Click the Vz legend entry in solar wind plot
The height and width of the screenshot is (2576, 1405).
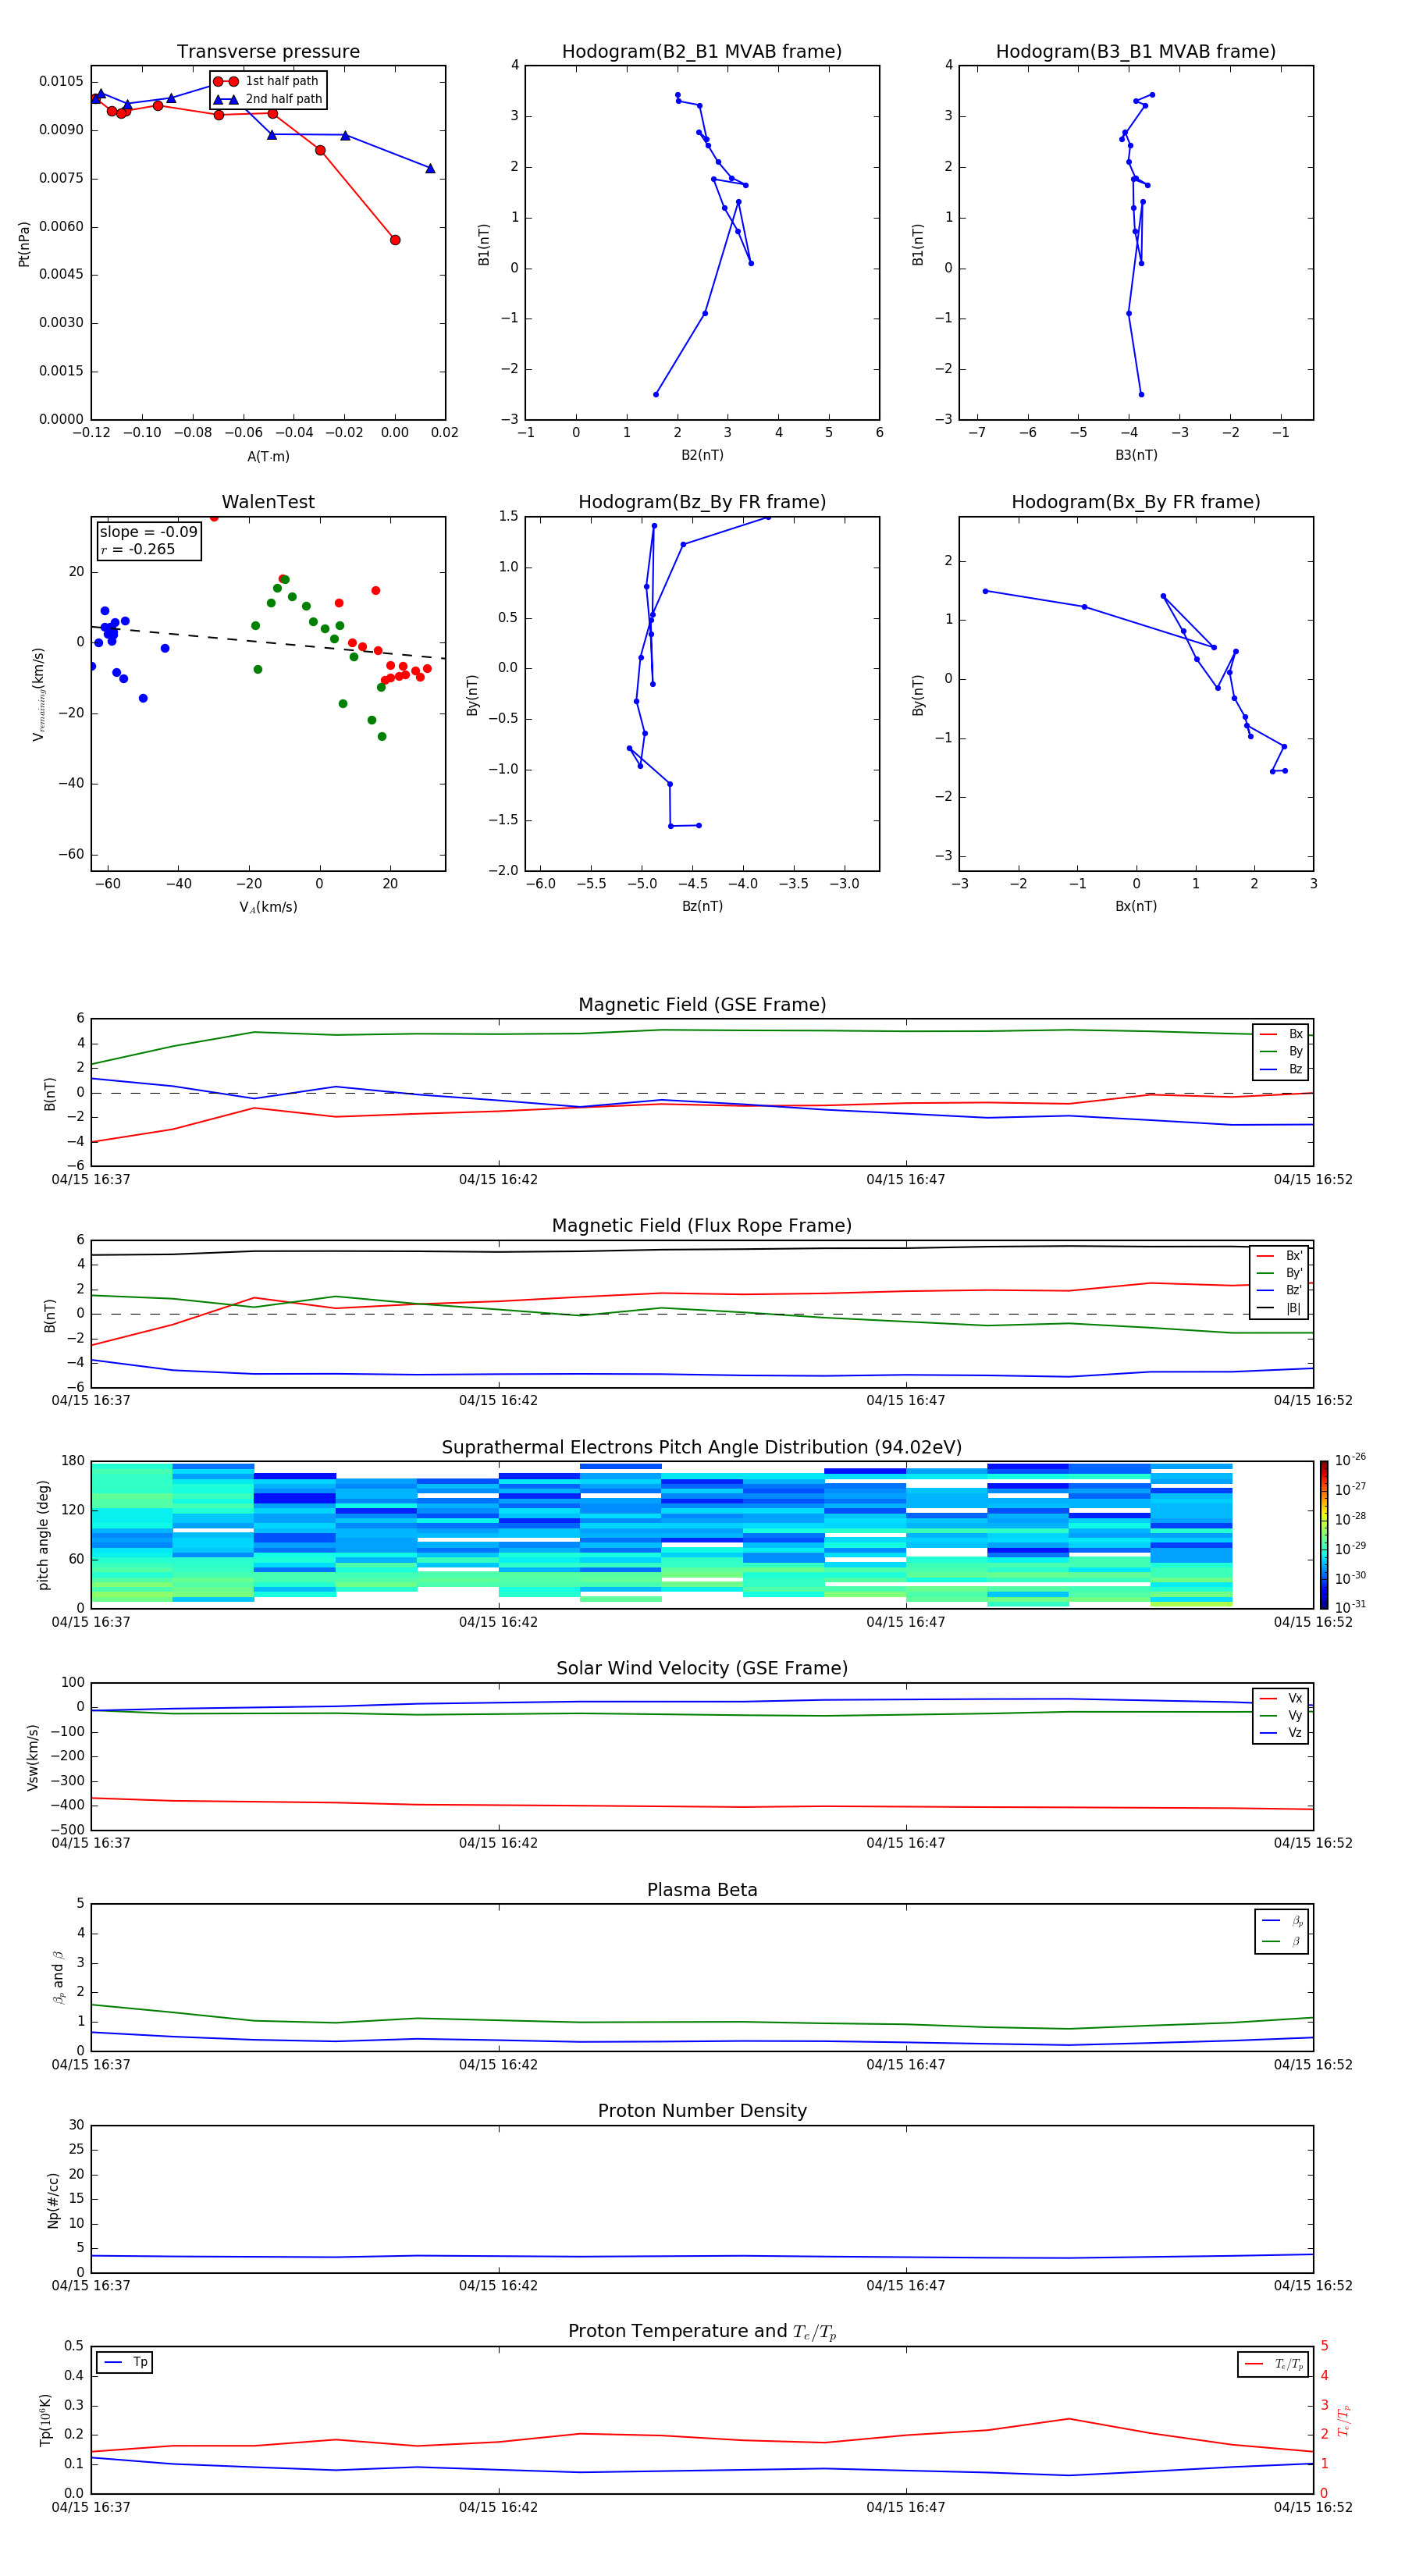click(1281, 1733)
